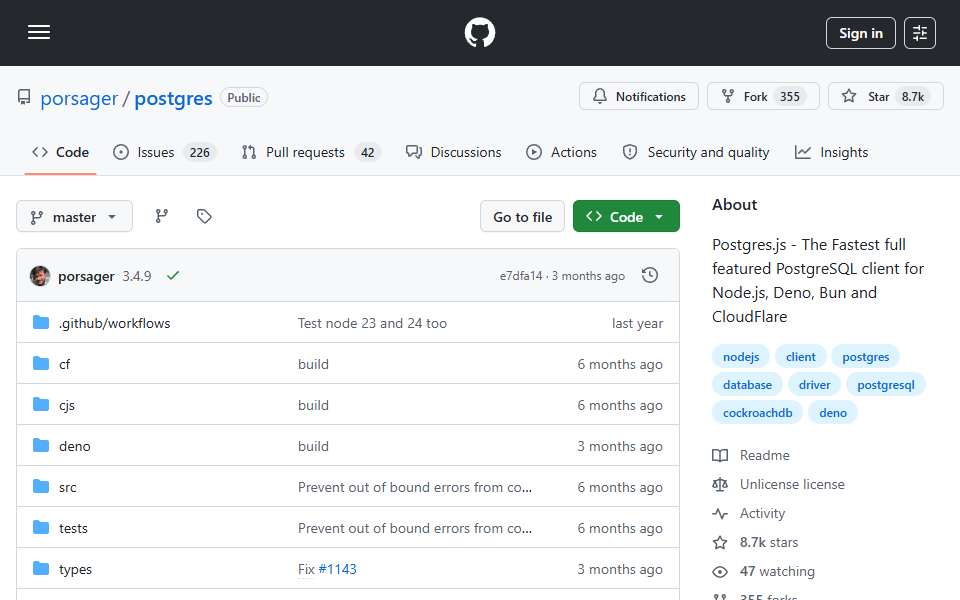Open the porsager commit author link
Image resolution: width=960 pixels, height=600 pixels.
click(x=86, y=277)
